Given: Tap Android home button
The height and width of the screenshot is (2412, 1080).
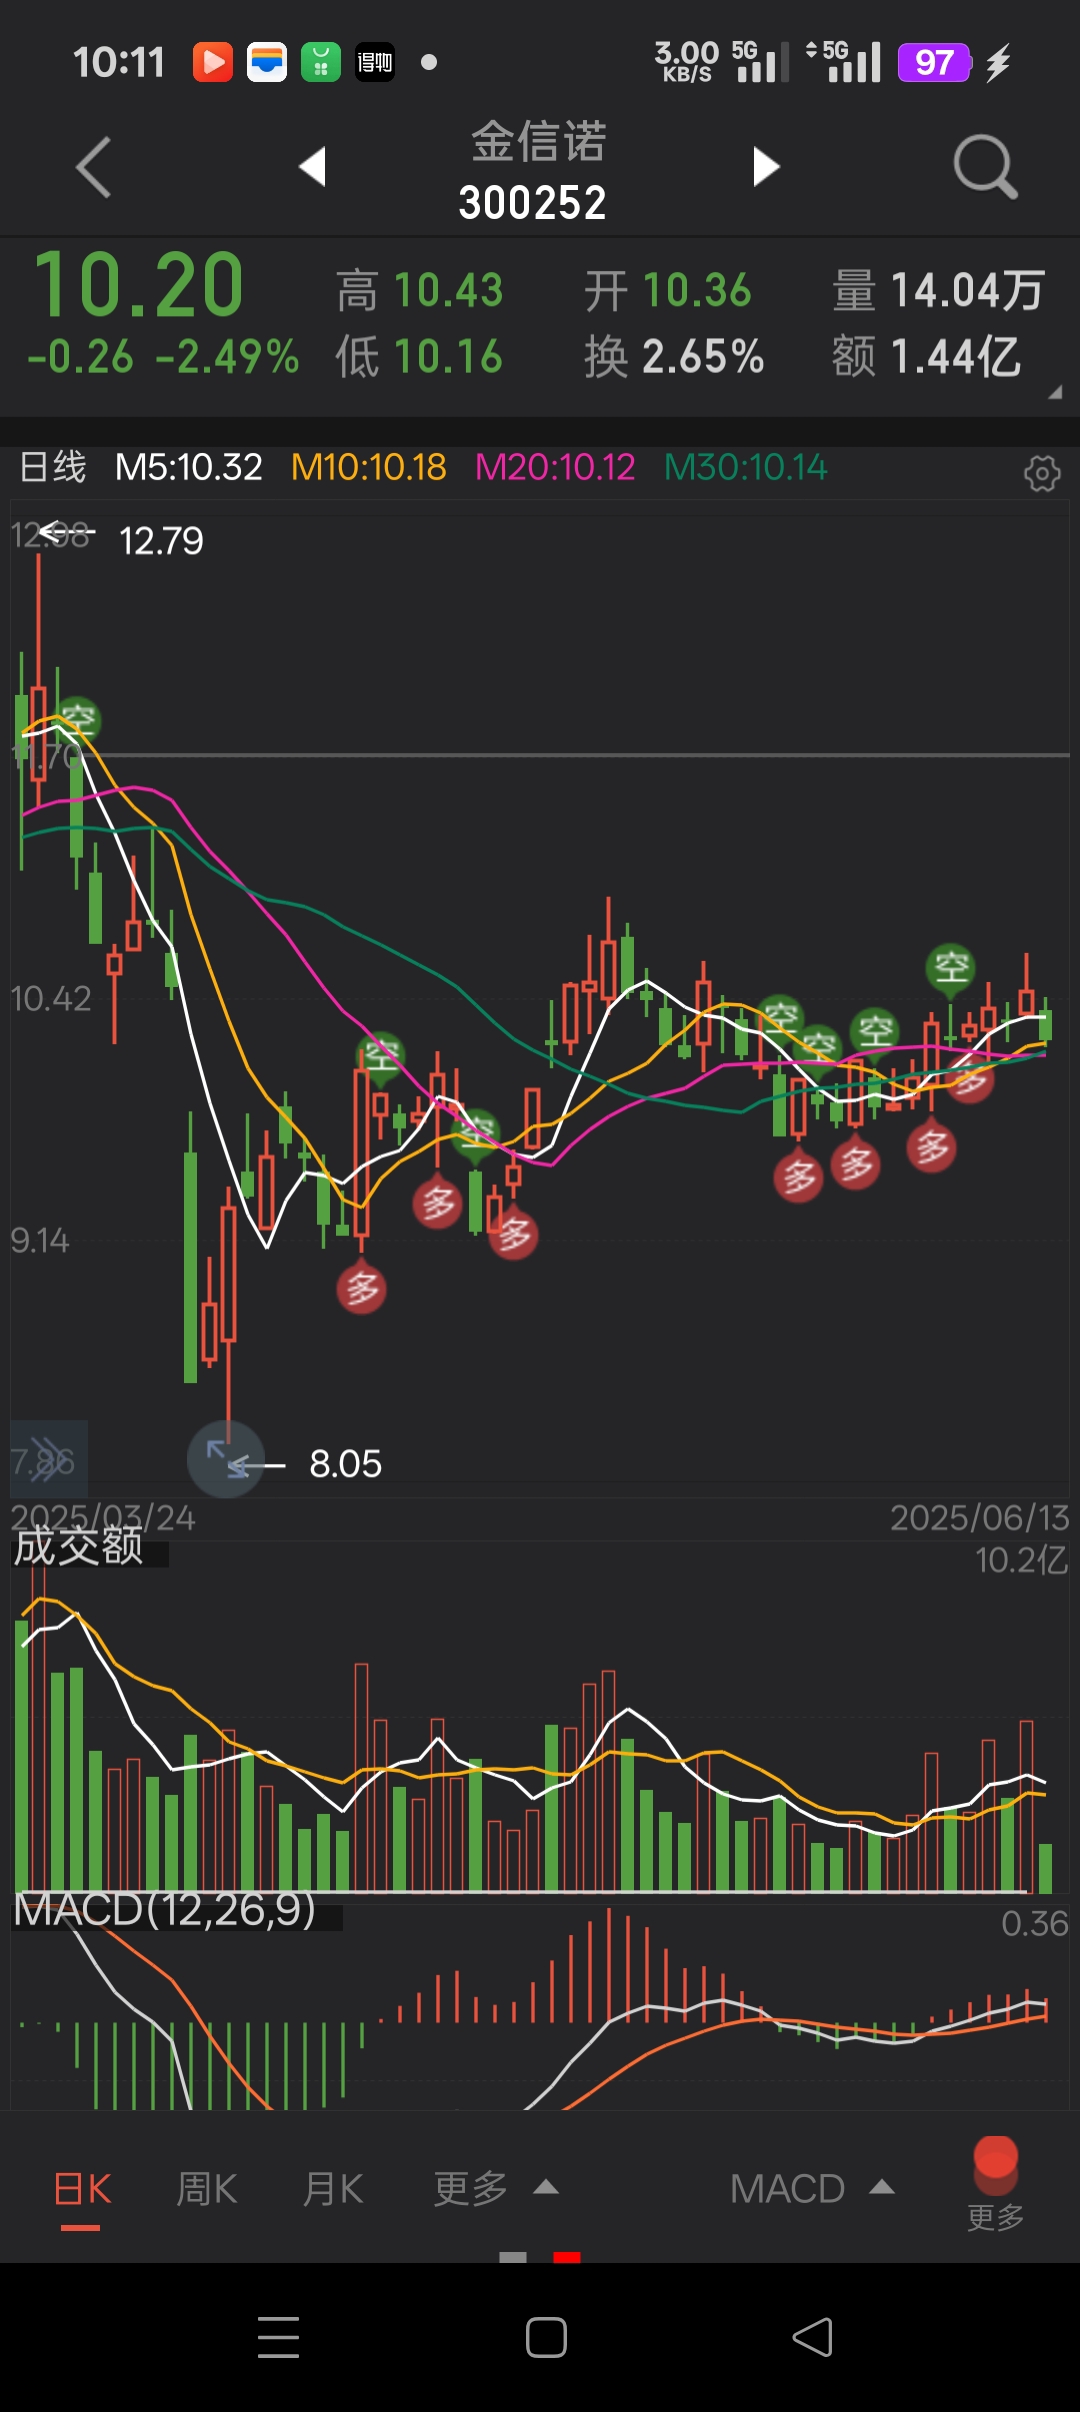Looking at the screenshot, I should (546, 2337).
